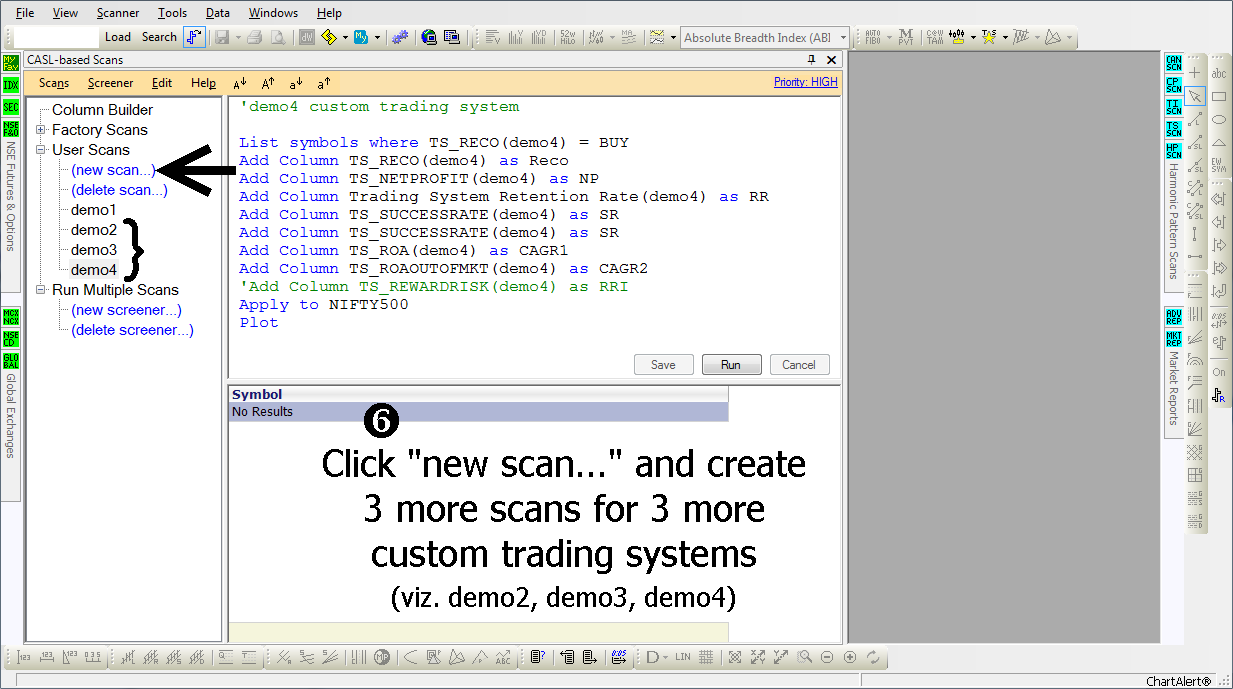Open the Absolute Breadth Index dropdown

coord(843,38)
